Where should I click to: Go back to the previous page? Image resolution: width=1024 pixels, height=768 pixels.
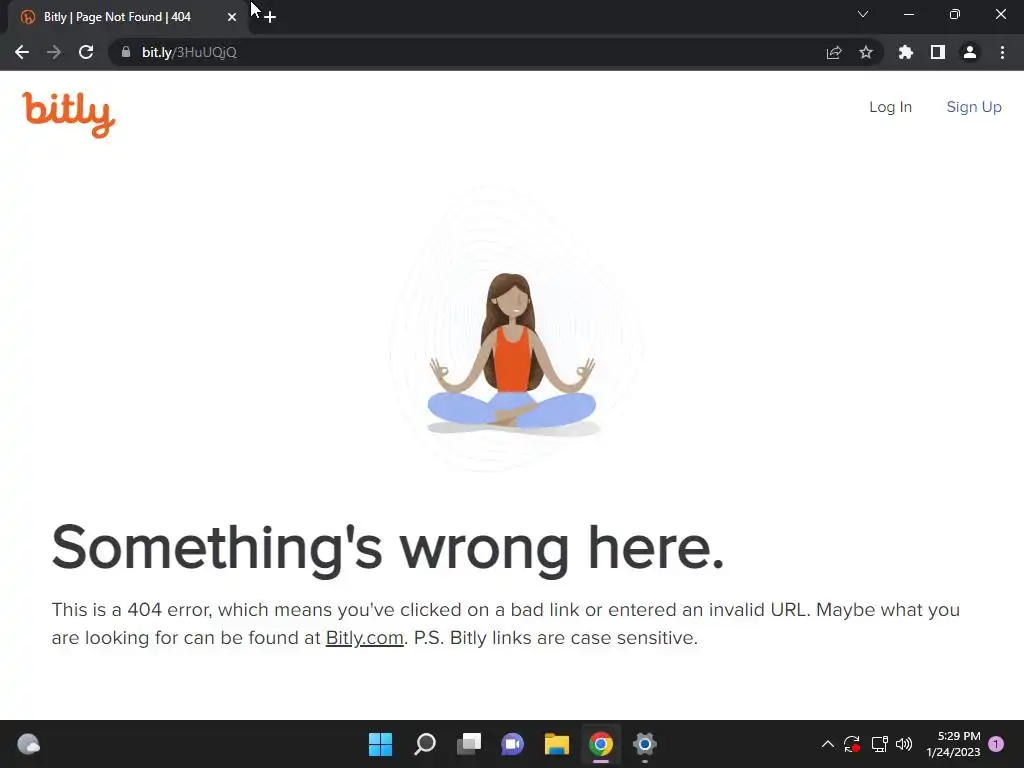[22, 52]
